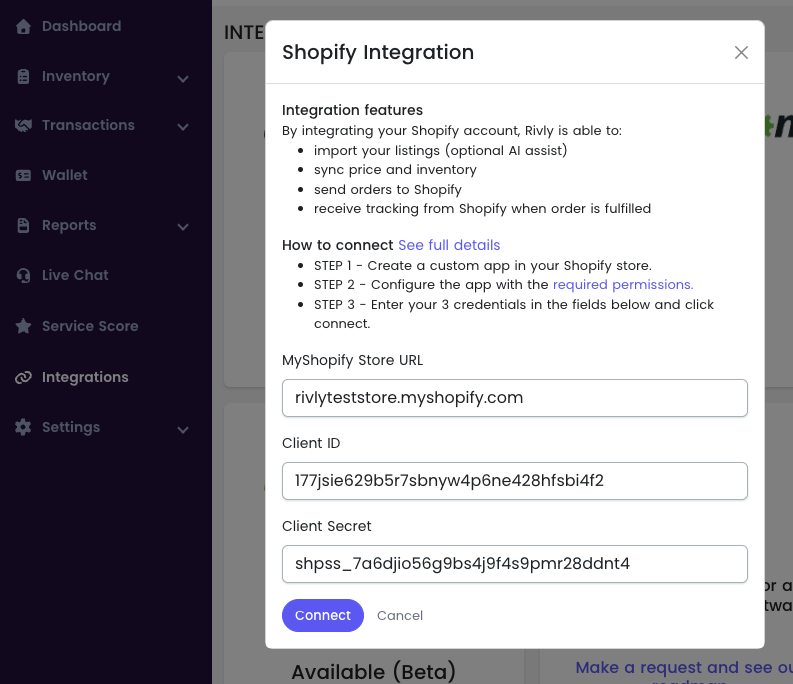The width and height of the screenshot is (793, 684).
Task: Focus the Client ID input field
Action: (514, 480)
